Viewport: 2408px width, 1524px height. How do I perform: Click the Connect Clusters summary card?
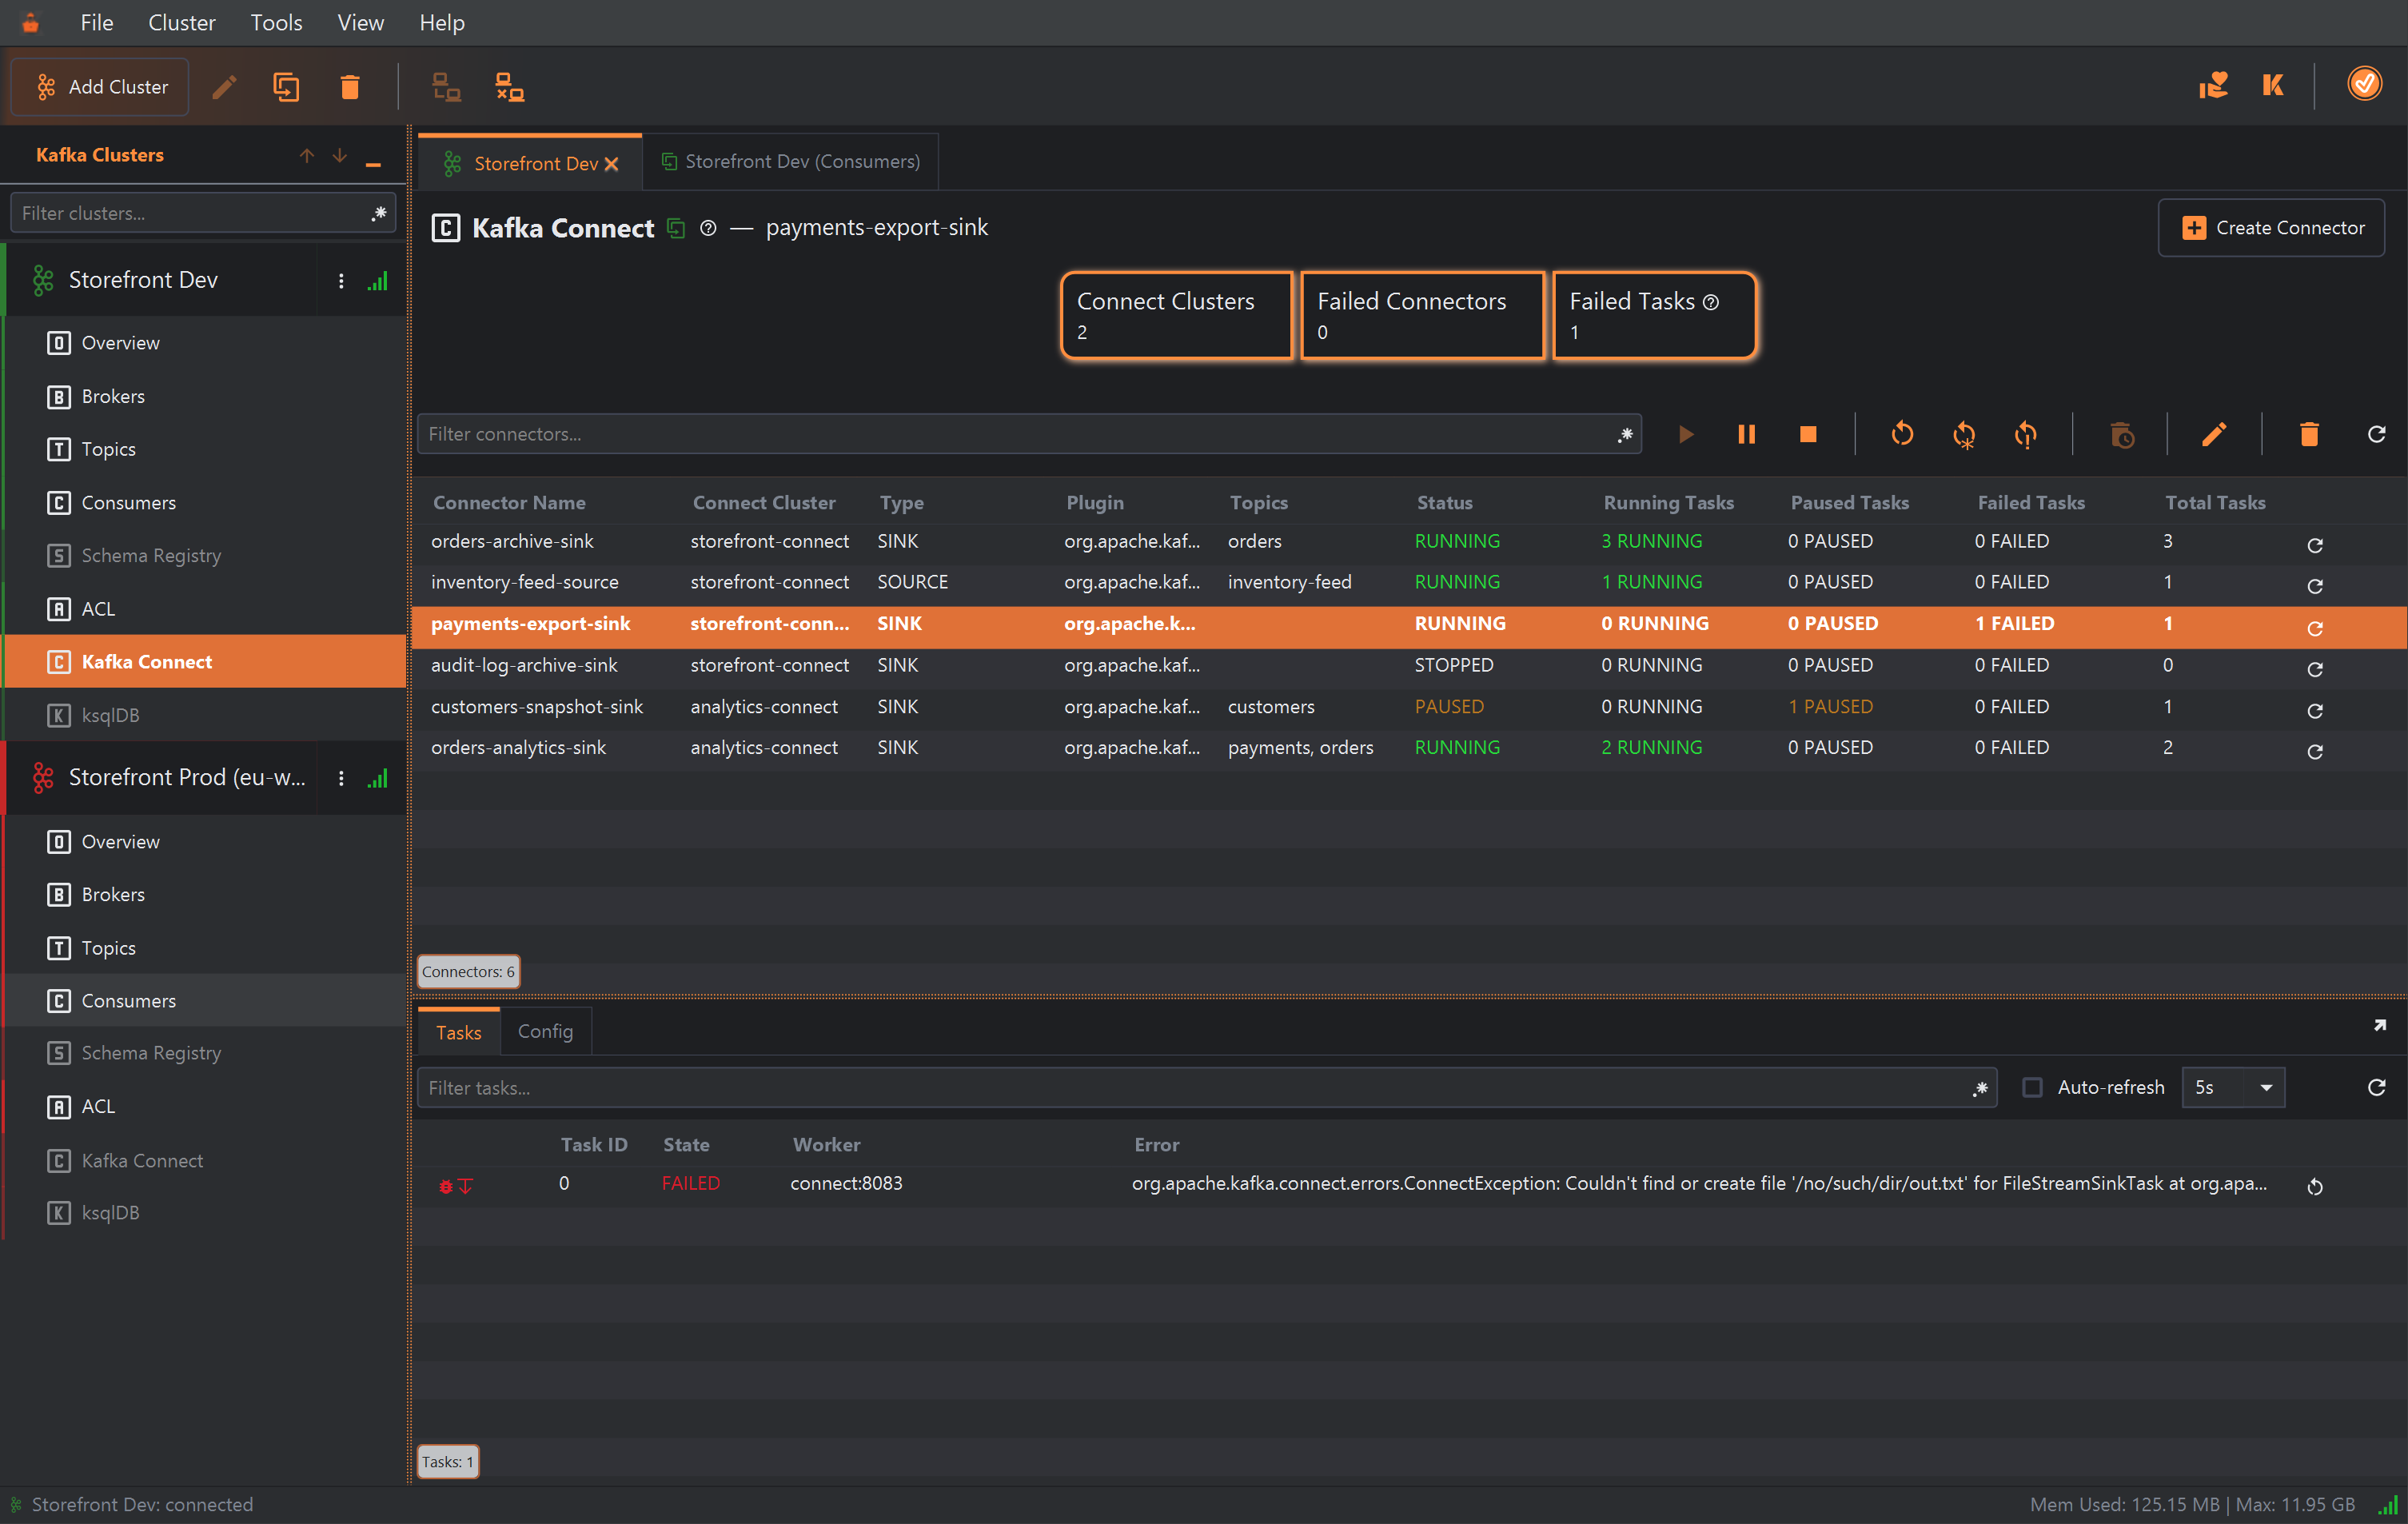click(1176, 315)
